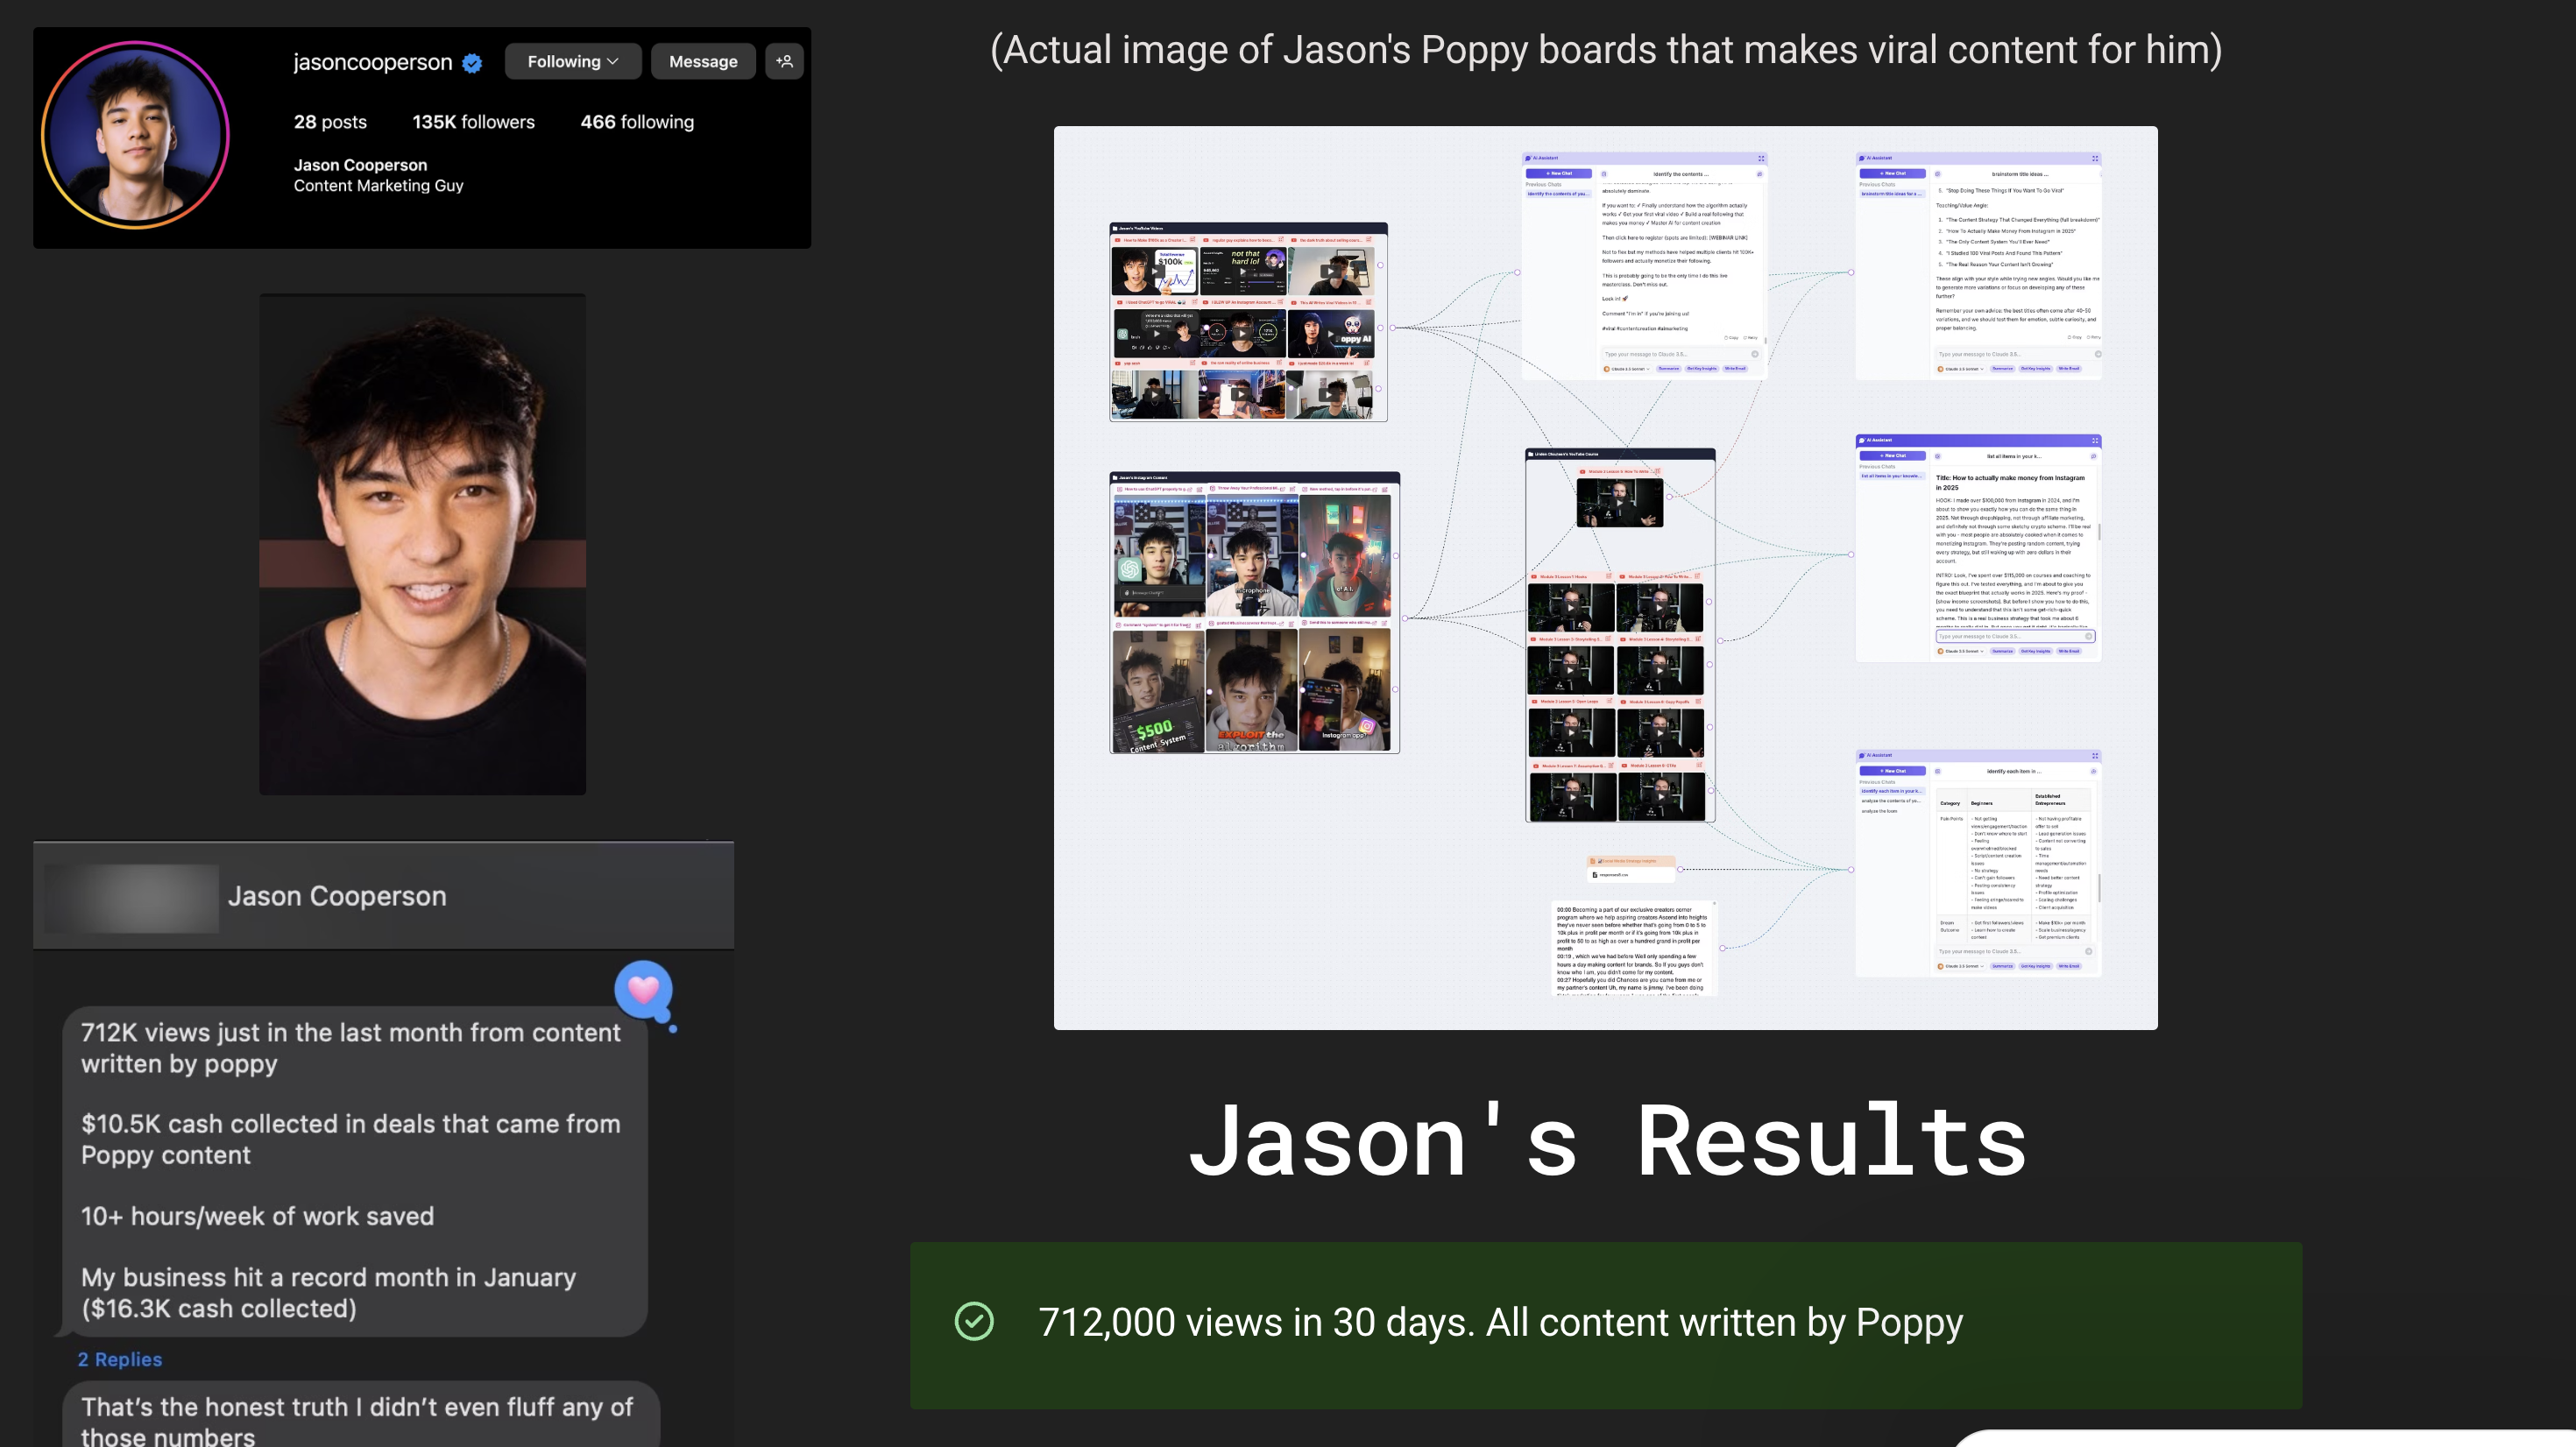Click the $500 Content System video thumbnail
The image size is (2576, 1447).
[1158, 690]
